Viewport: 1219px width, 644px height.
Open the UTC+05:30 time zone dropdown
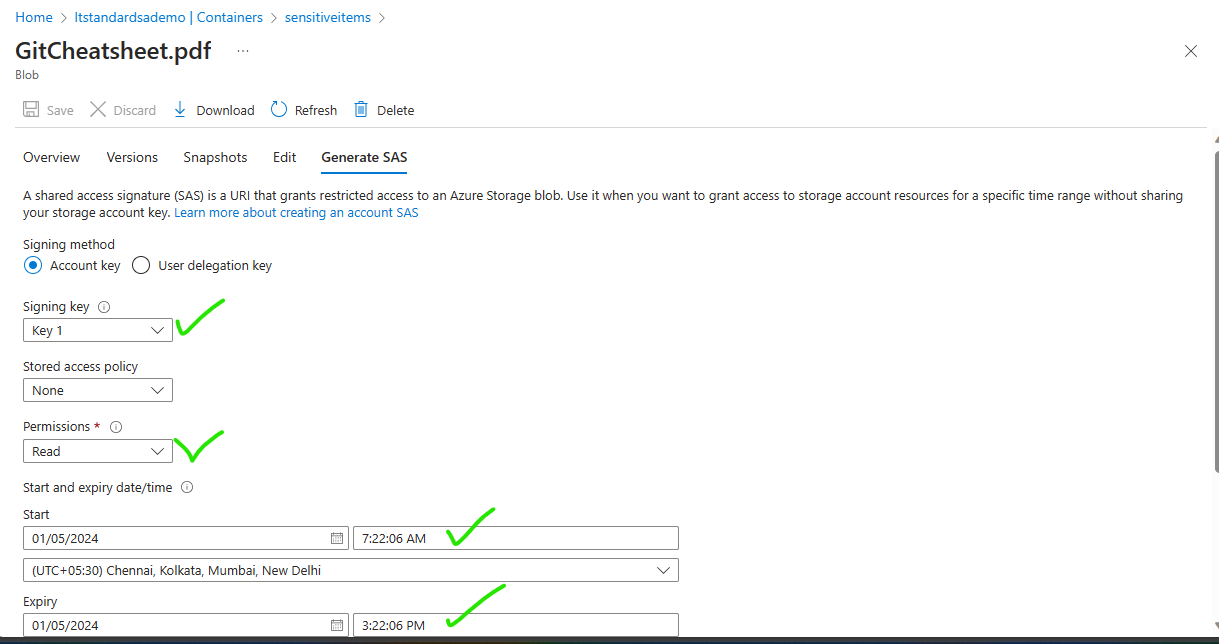[x=351, y=570]
